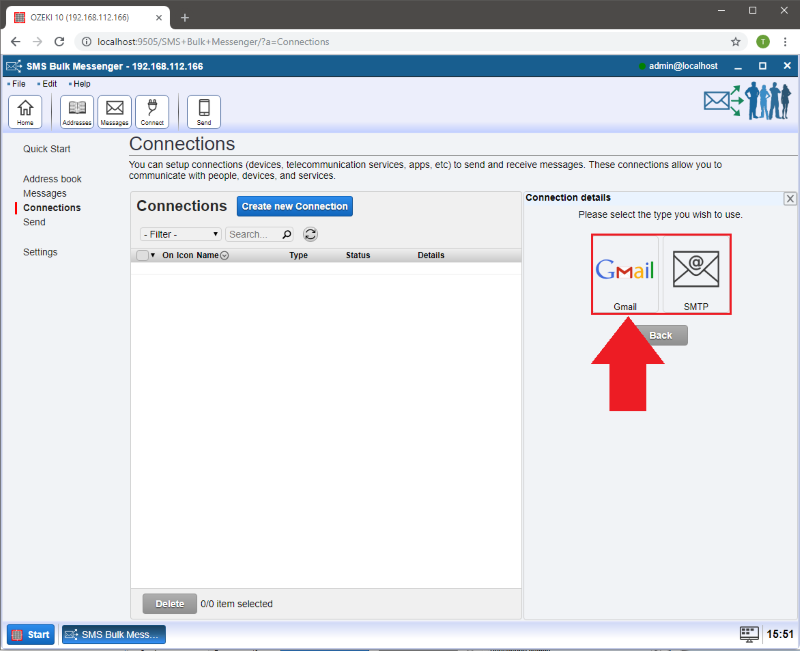
Task: Open the Start menu button
Action: pyautogui.click(x=31, y=634)
